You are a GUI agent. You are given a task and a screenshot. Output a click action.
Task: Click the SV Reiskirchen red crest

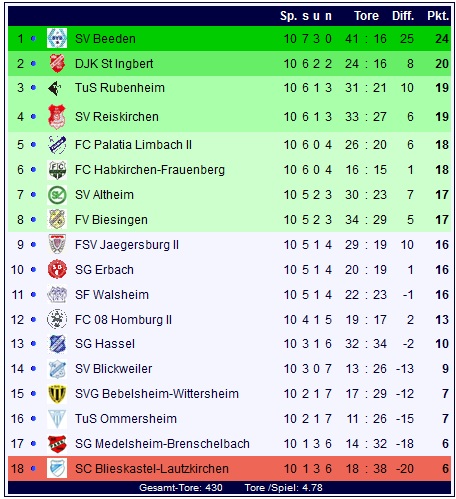(x=57, y=116)
